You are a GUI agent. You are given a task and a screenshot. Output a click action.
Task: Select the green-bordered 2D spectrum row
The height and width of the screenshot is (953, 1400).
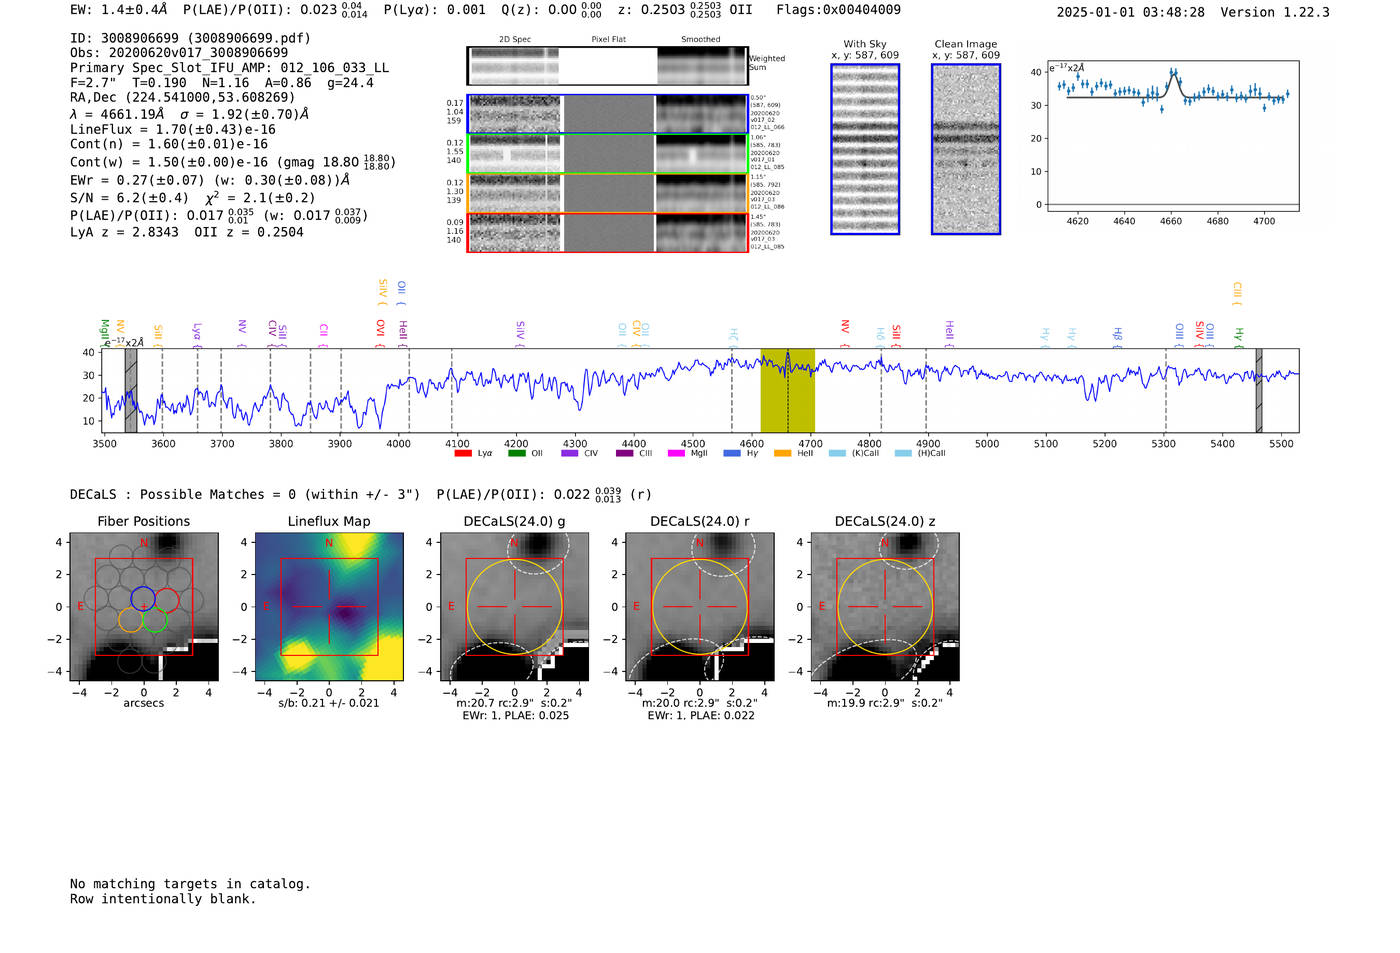[x=608, y=154]
